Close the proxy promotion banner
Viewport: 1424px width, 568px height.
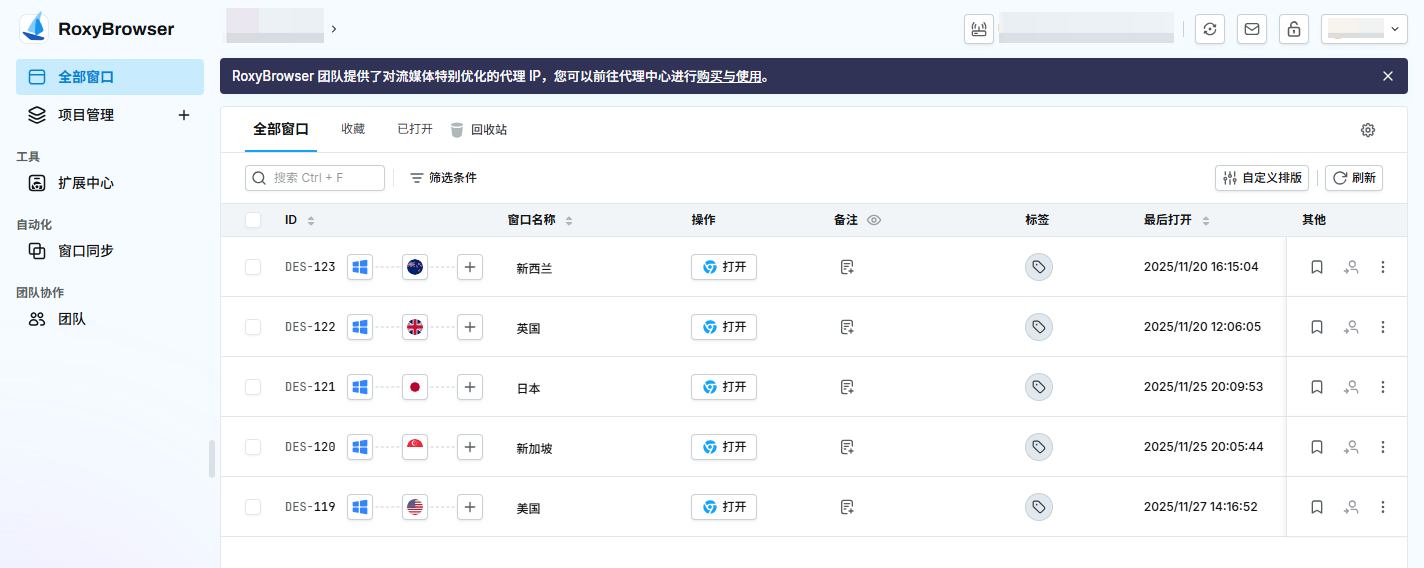1388,76
